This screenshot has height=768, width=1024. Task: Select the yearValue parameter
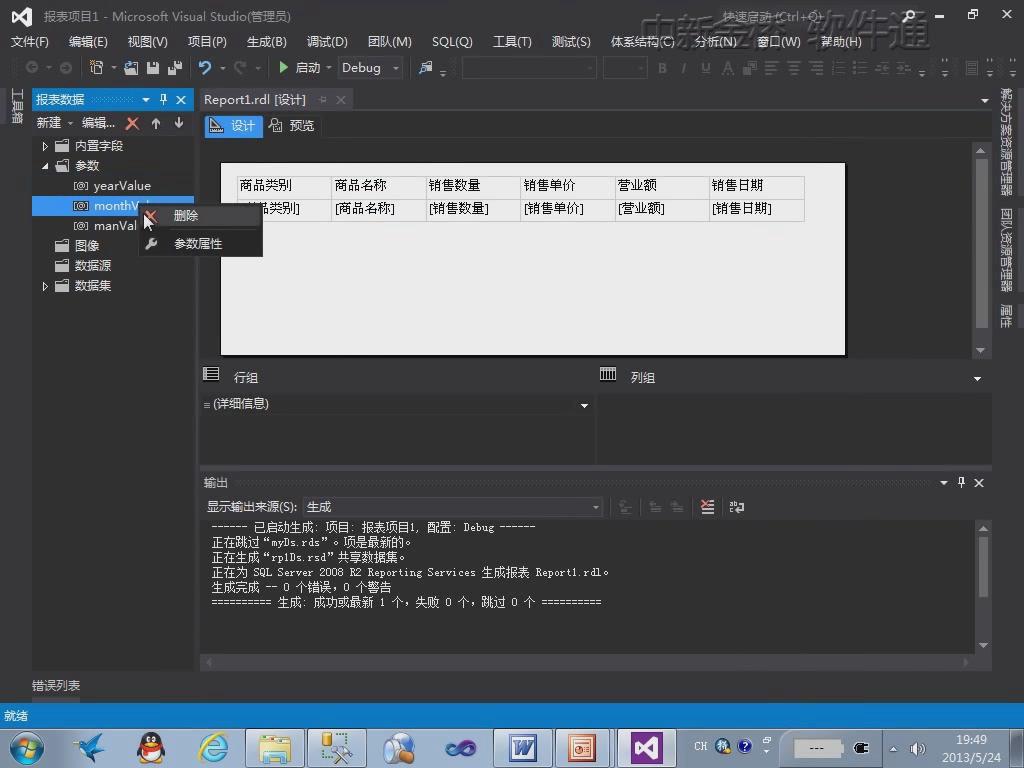point(121,185)
